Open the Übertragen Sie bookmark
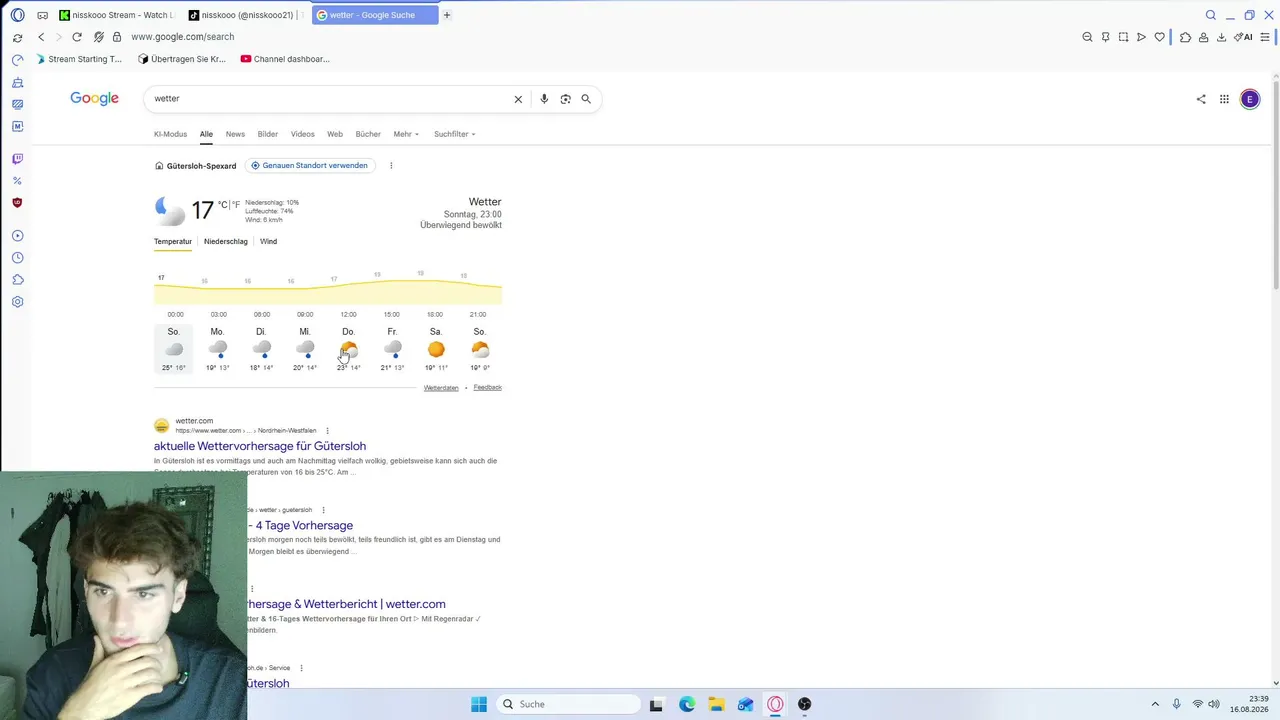 [182, 59]
